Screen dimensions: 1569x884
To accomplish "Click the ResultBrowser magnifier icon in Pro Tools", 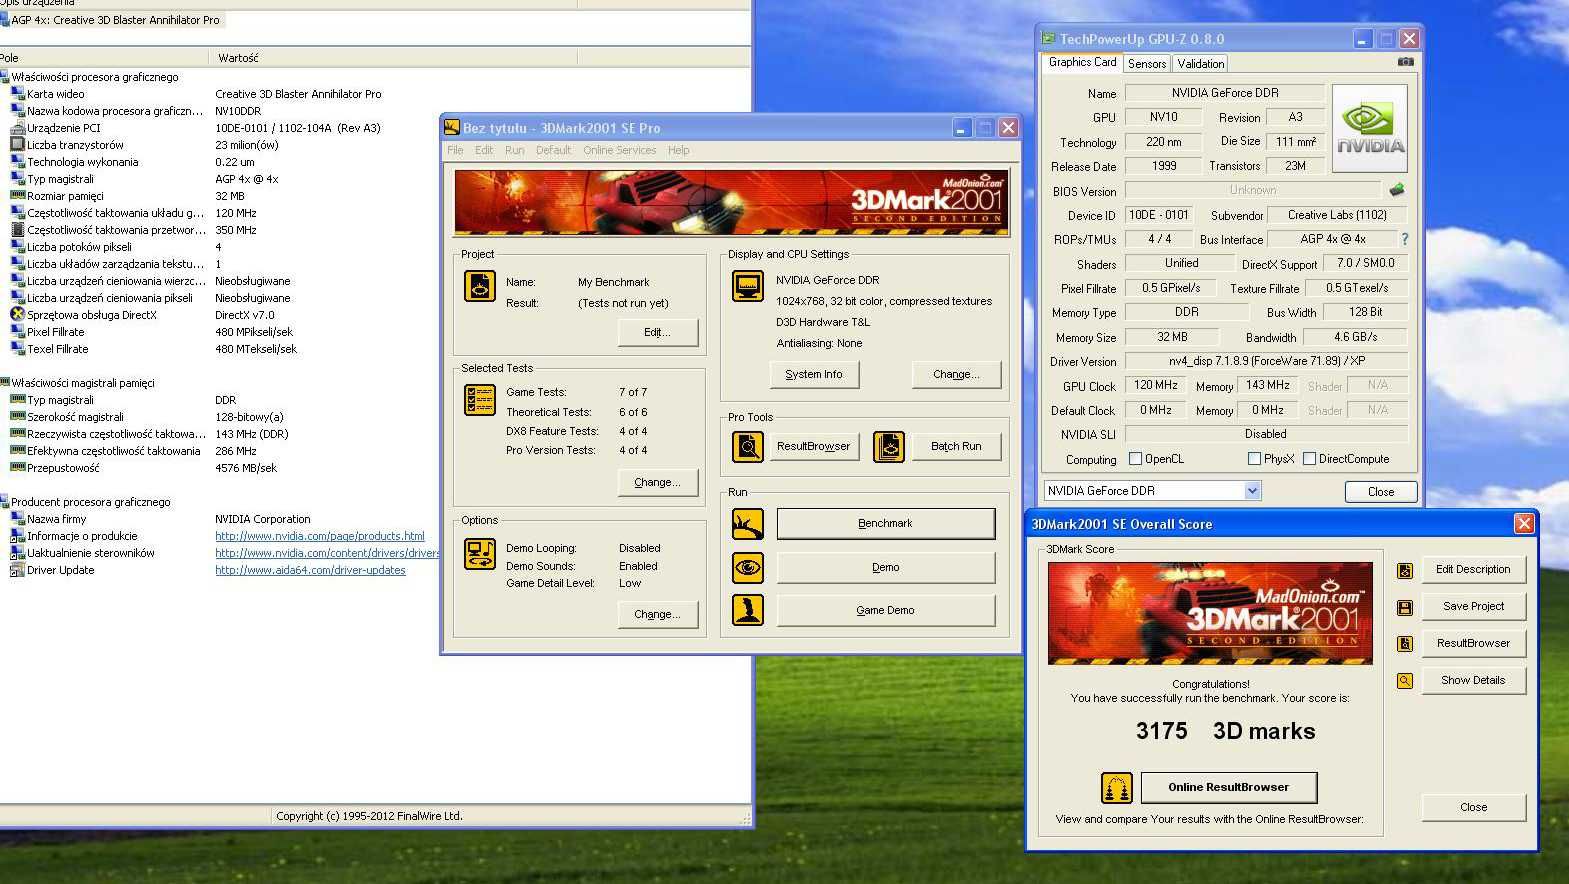I will tap(747, 447).
